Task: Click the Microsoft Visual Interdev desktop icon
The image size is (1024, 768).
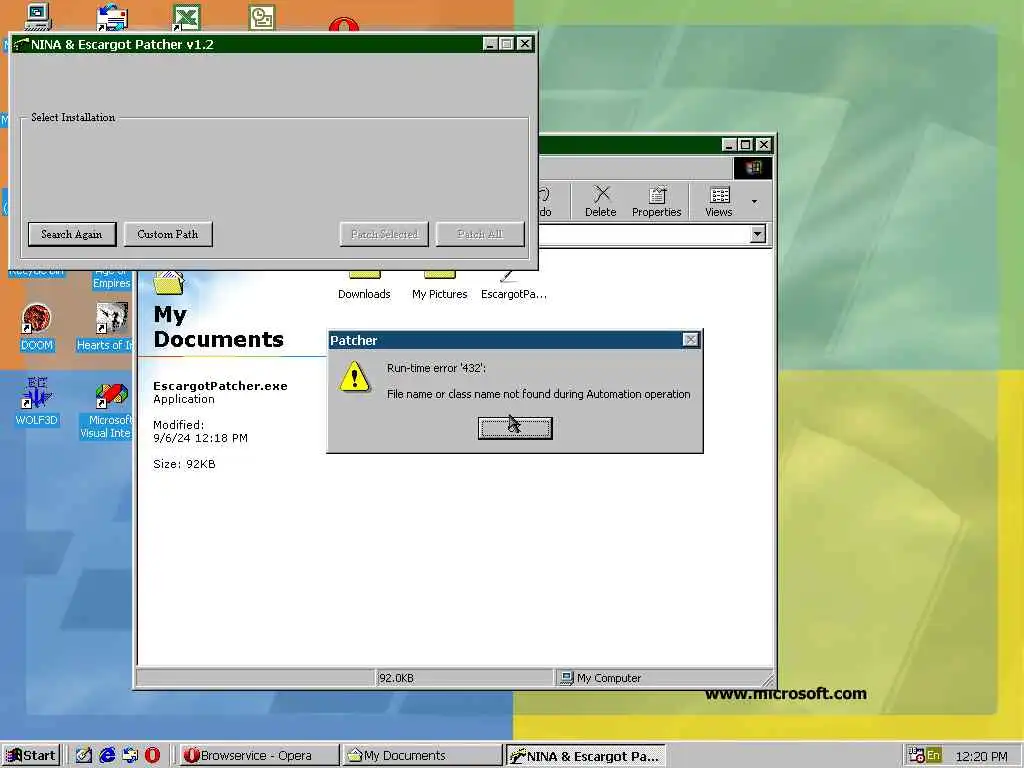Action: pos(107,408)
